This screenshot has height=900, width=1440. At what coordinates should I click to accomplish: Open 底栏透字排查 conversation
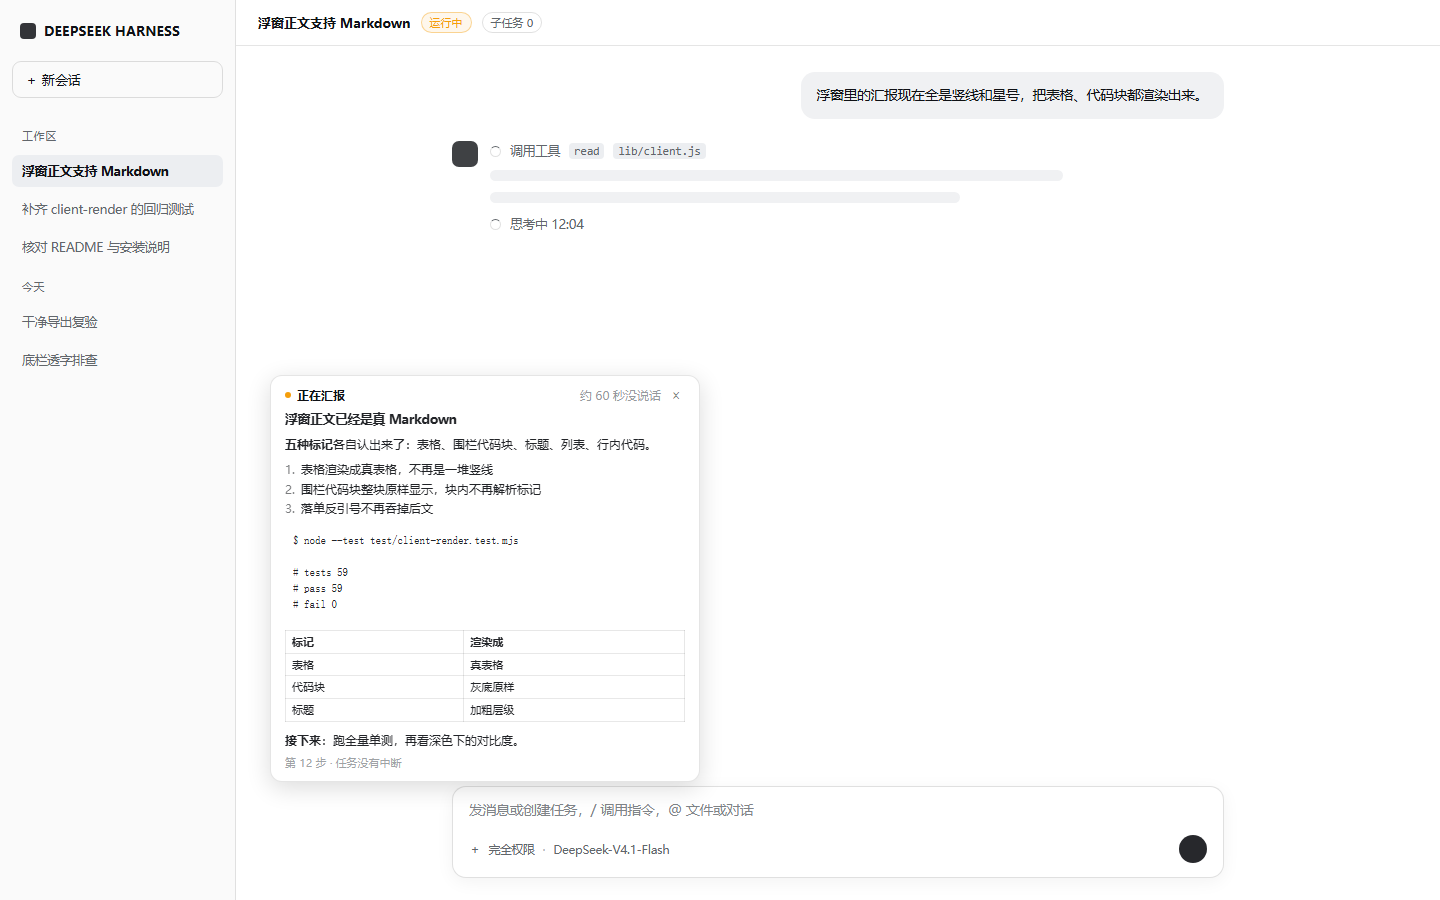coord(117,360)
